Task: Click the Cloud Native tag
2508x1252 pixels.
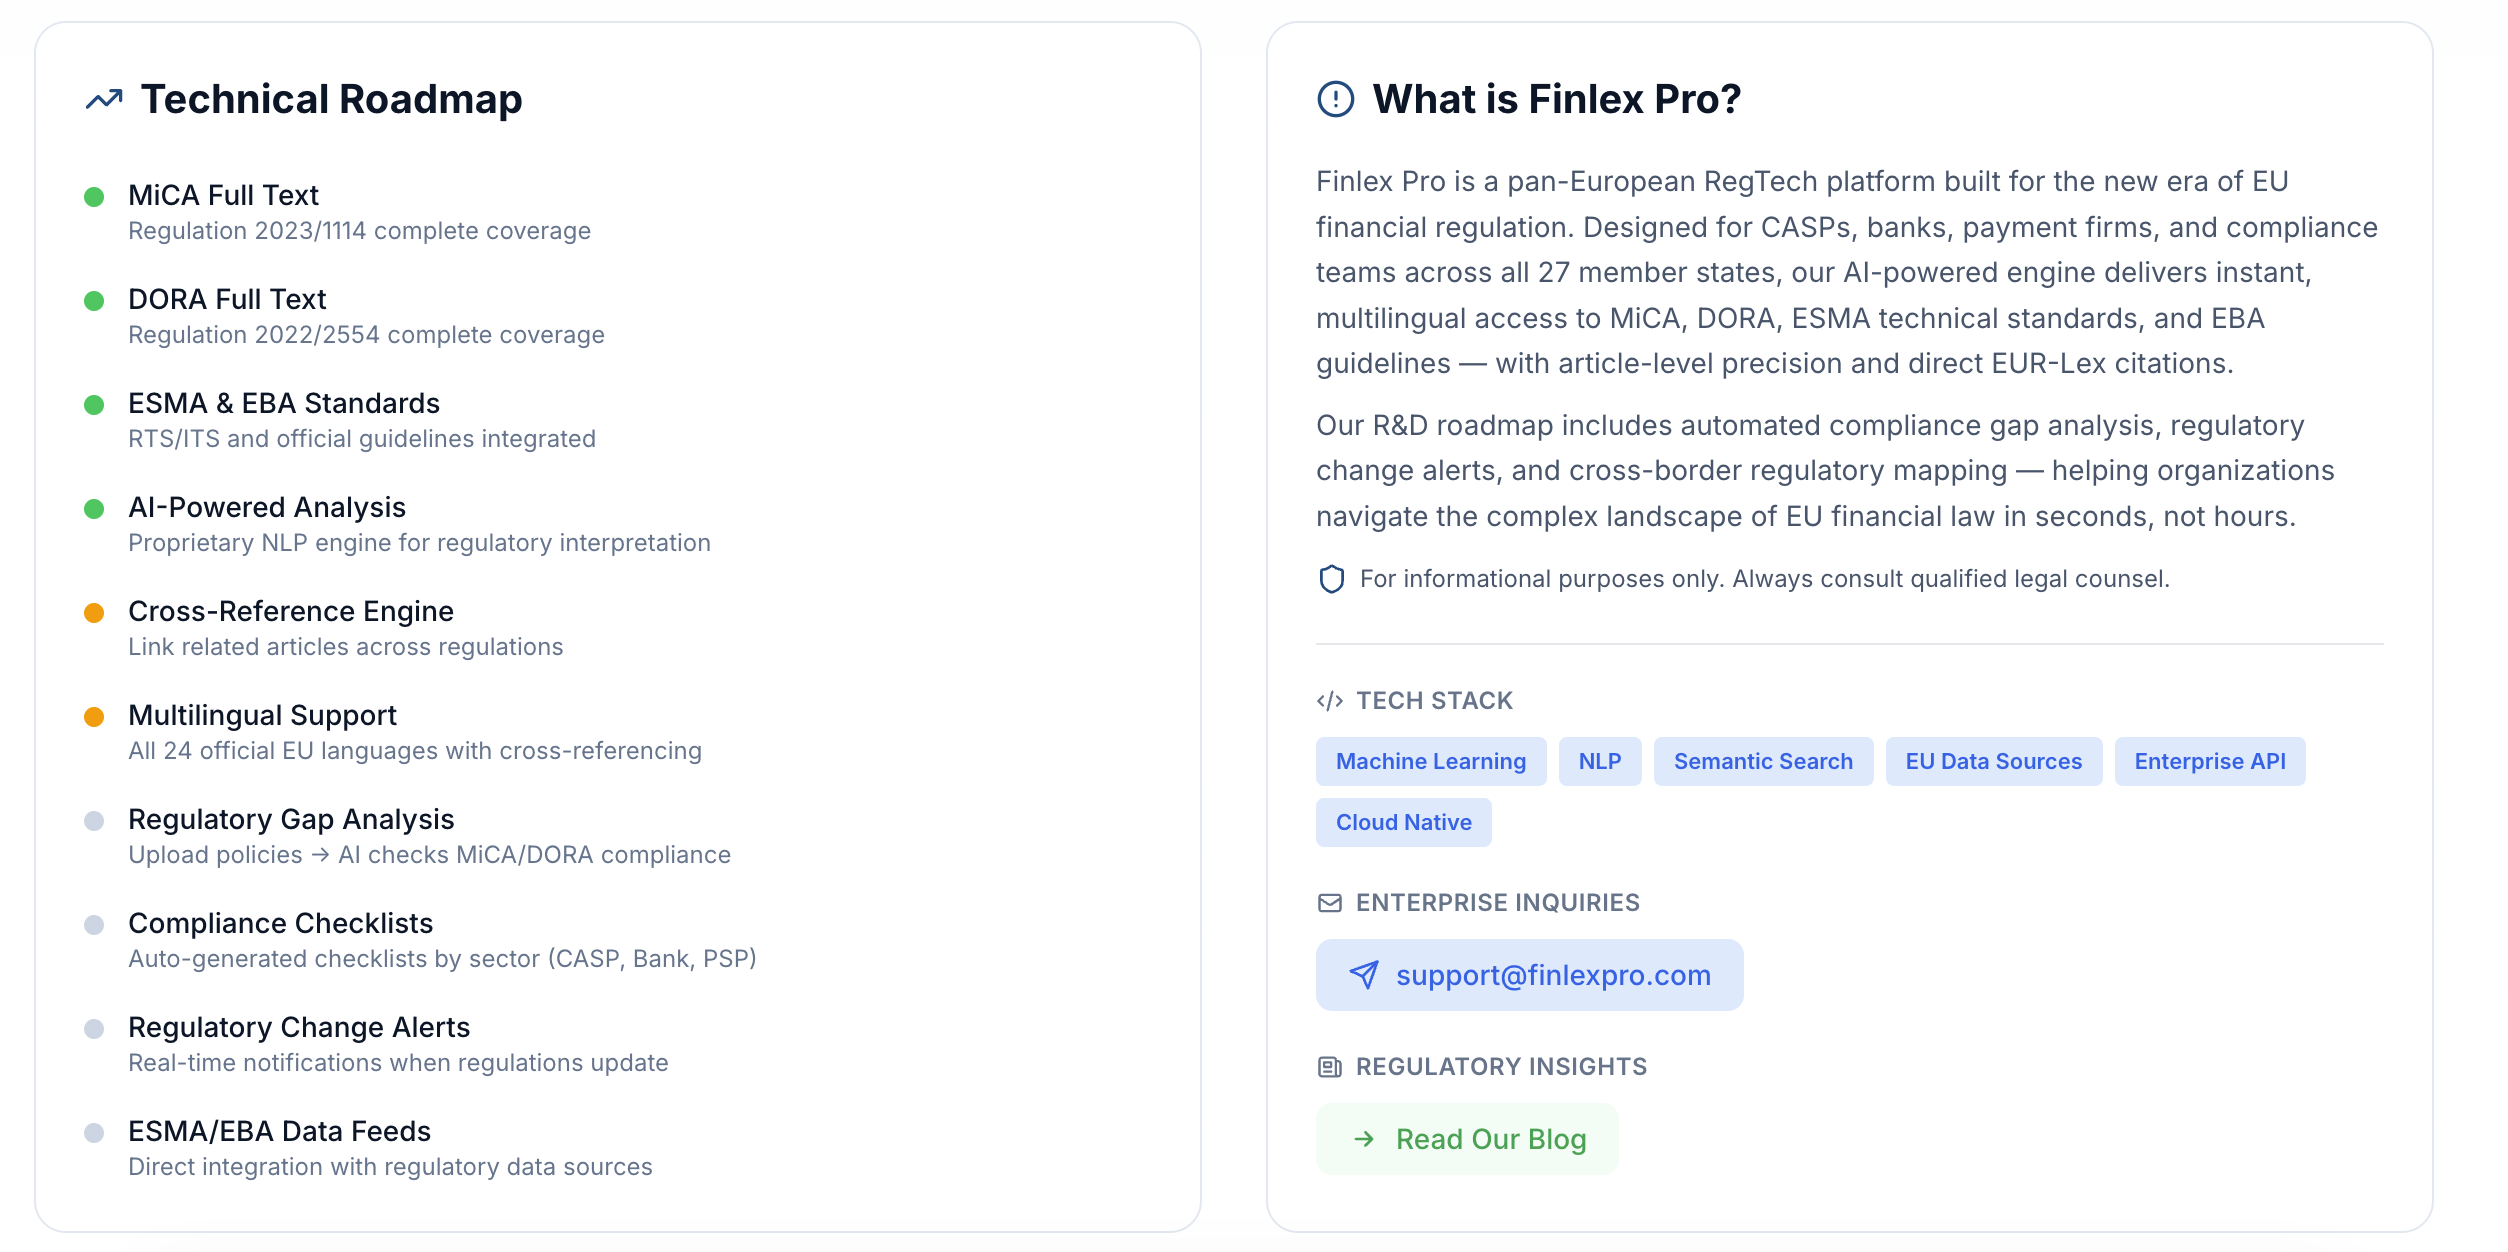Action: (1403, 823)
